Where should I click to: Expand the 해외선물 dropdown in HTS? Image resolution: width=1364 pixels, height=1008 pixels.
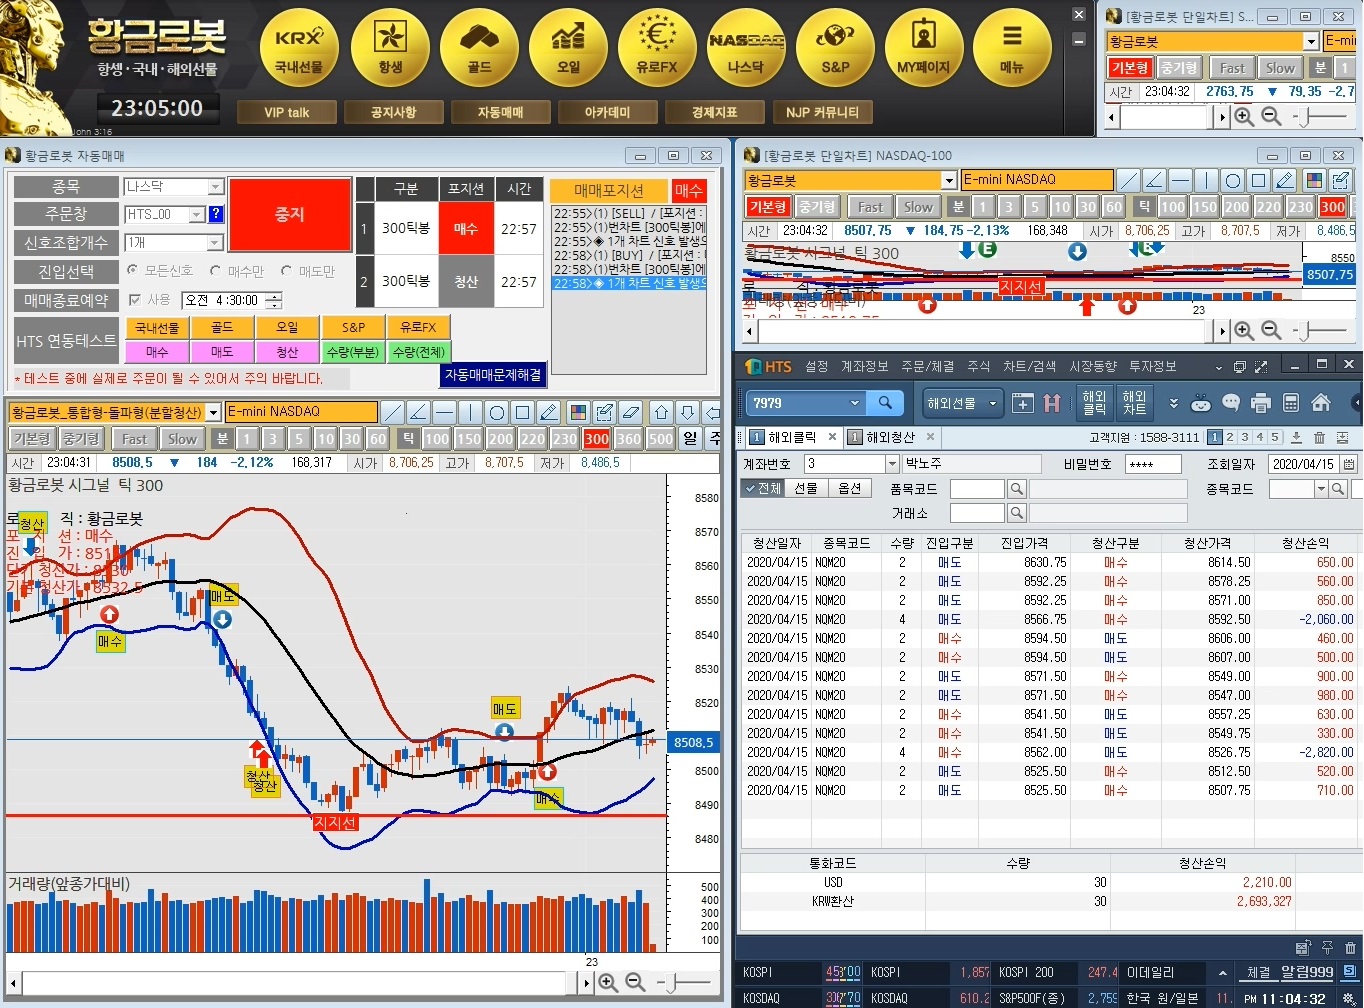point(993,403)
